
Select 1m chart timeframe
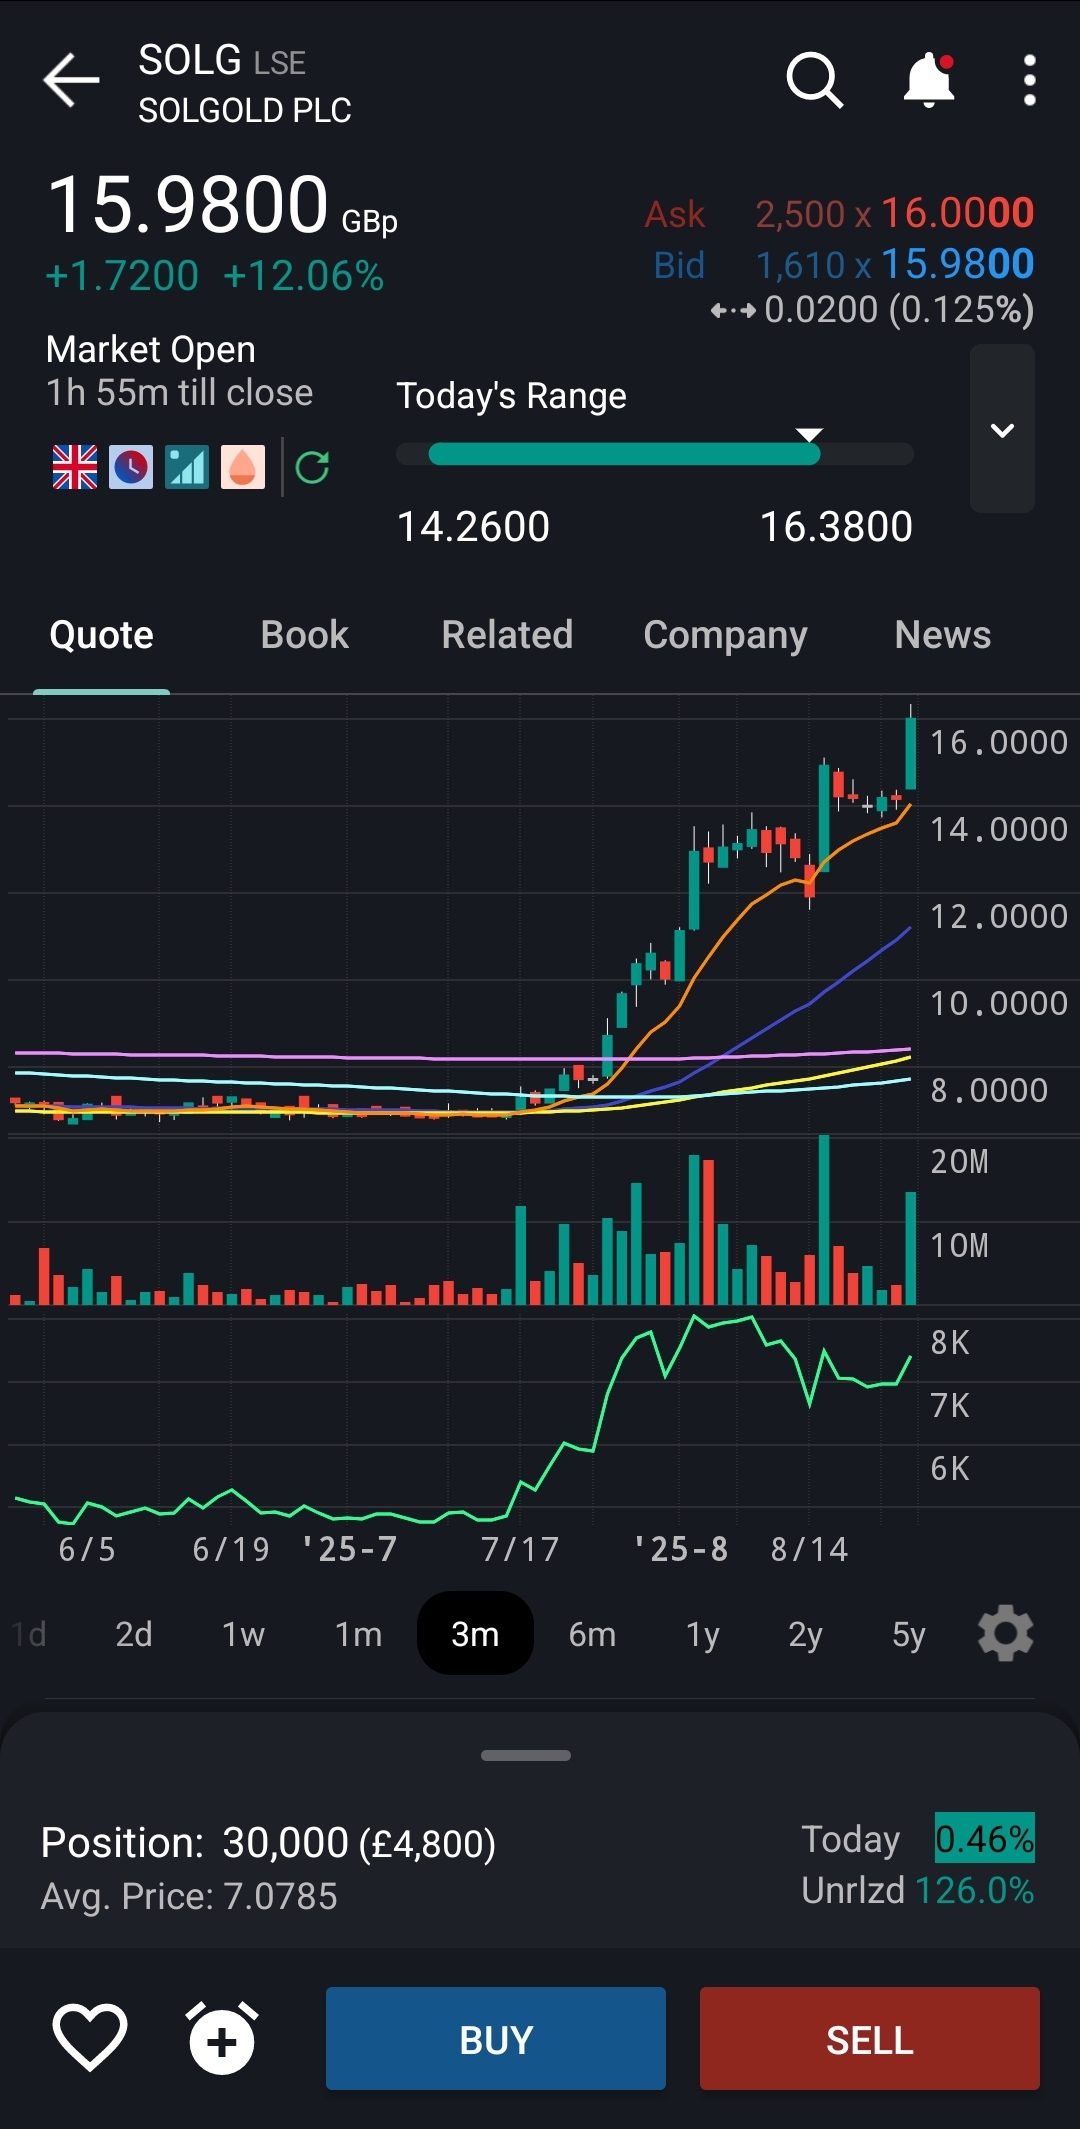coord(358,1634)
